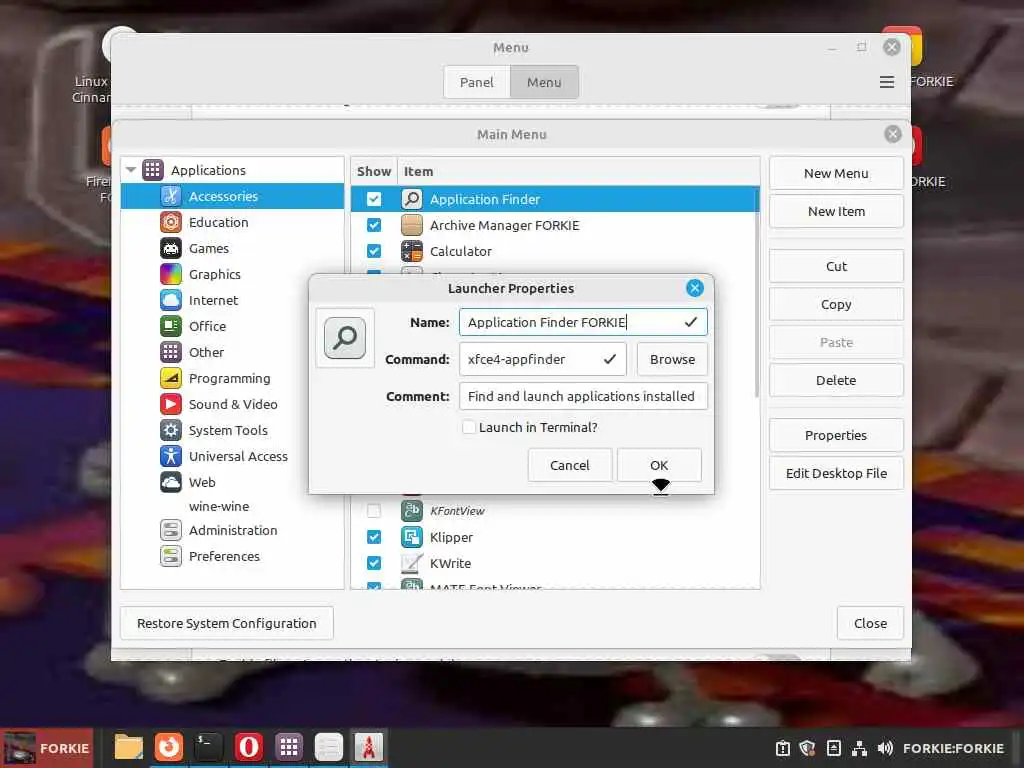
Task: Click the Klipper item icon
Action: coord(411,537)
